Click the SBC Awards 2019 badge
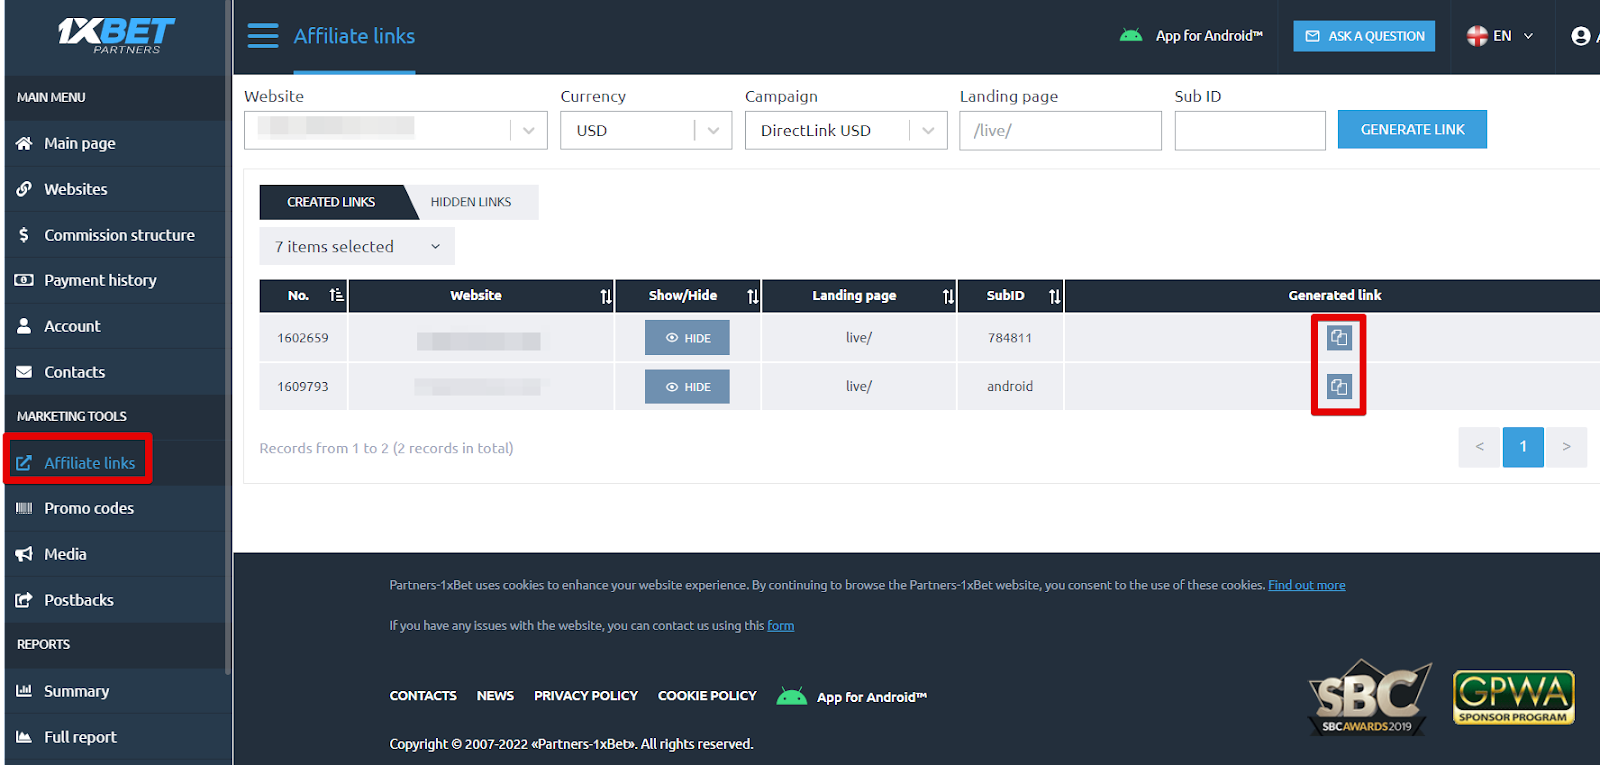 (1368, 698)
